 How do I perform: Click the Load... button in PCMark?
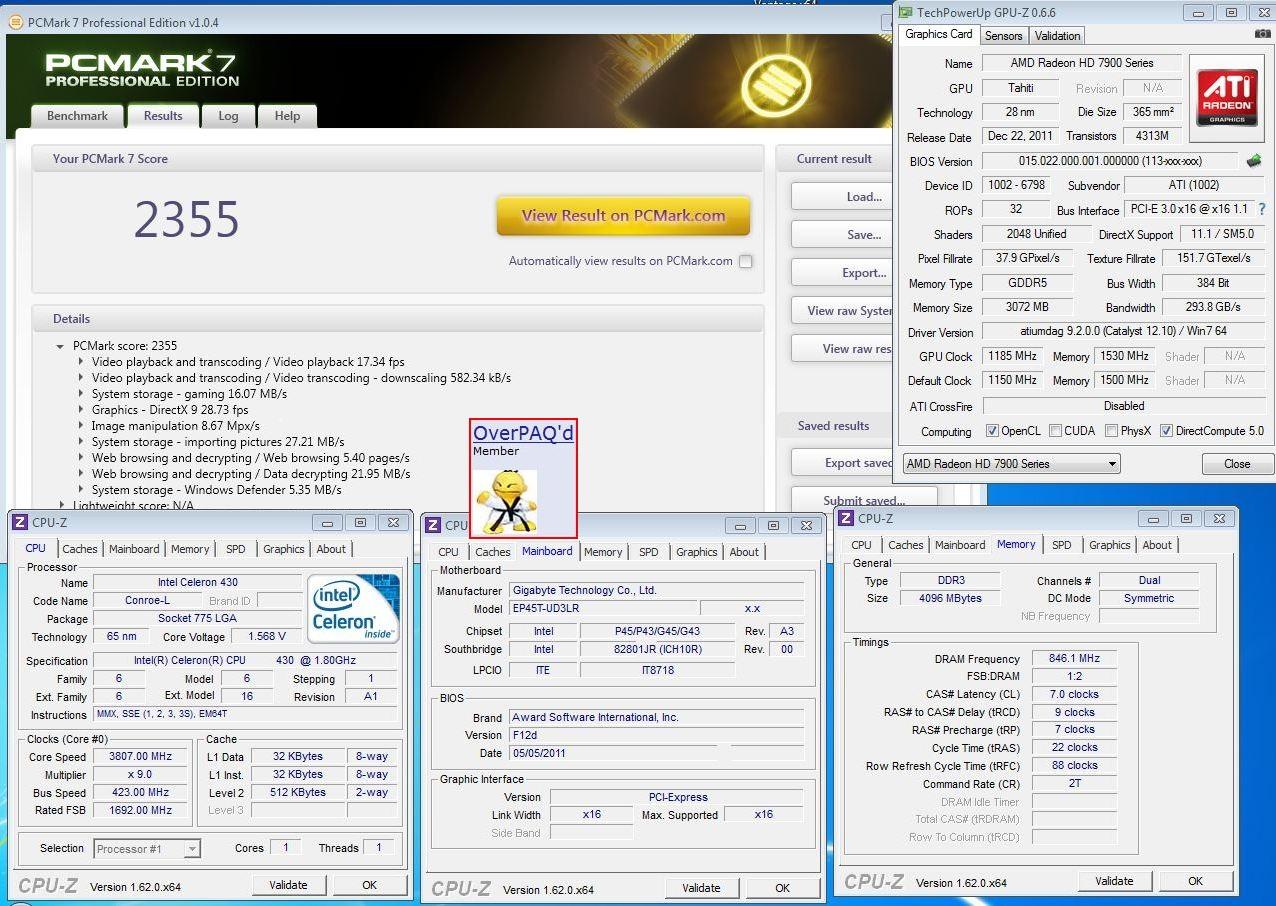point(840,197)
